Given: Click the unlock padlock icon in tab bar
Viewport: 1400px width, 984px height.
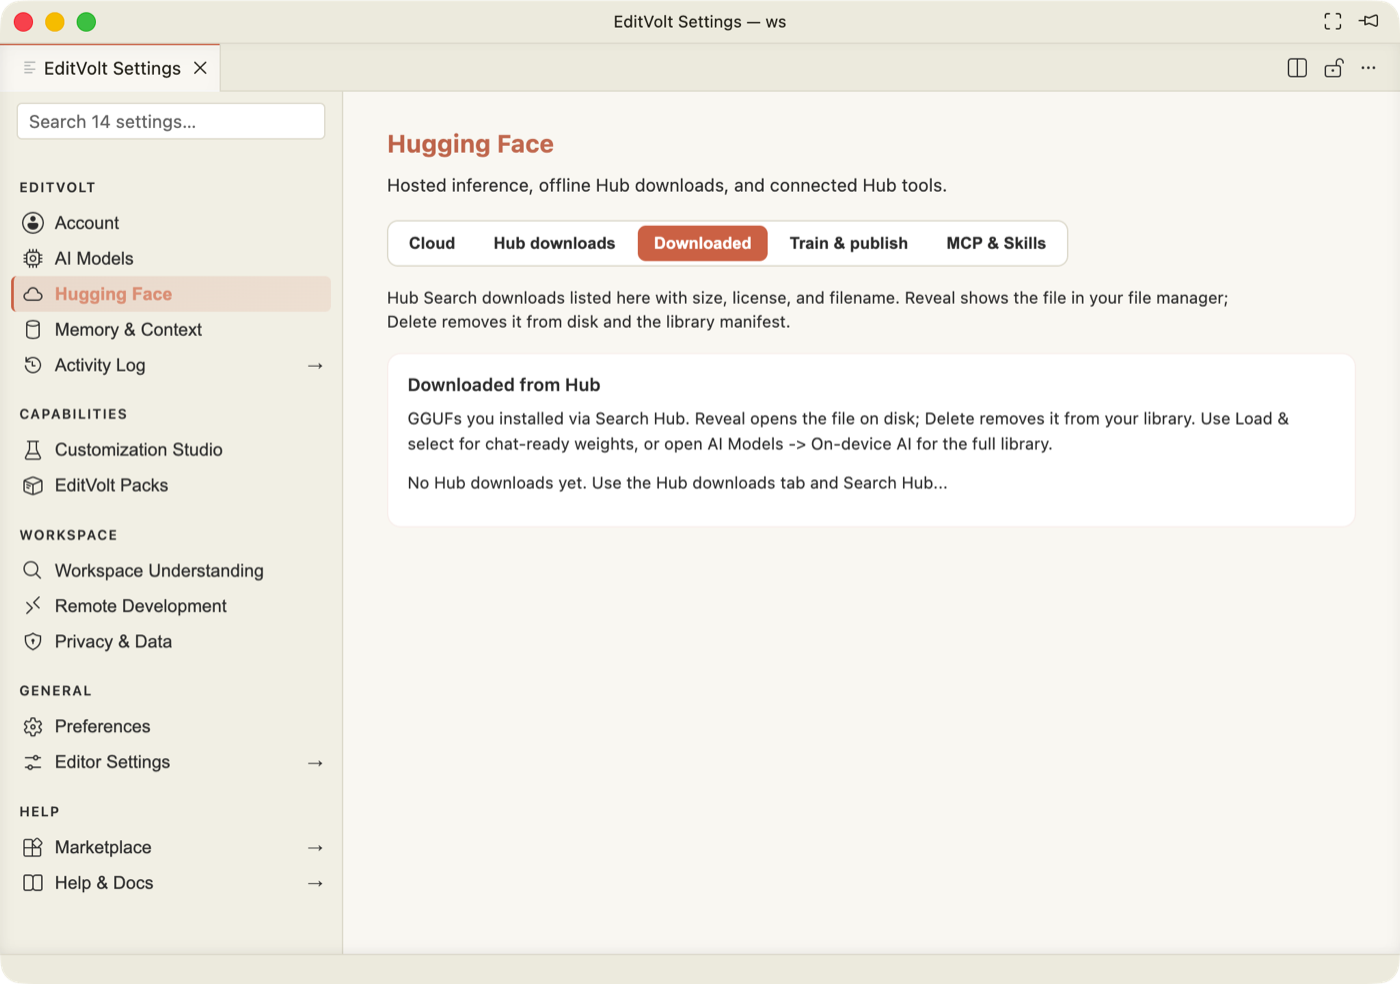Looking at the screenshot, I should 1333,68.
